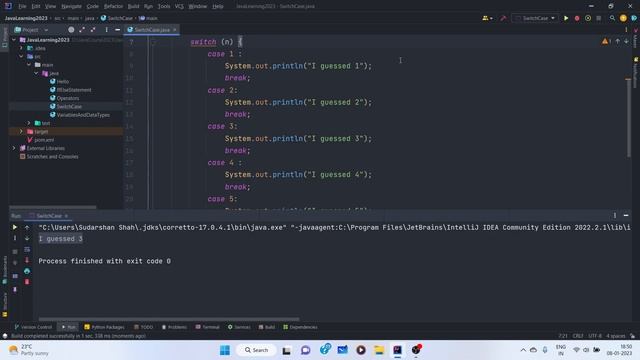Toggle scroll to end in Run console
This screenshot has height=360, width=640.
tap(27, 260)
